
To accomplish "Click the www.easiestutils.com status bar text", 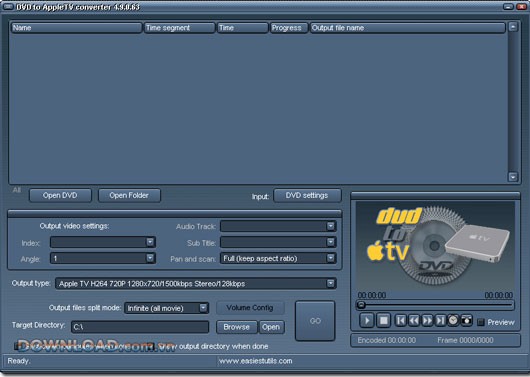I will click(x=256, y=361).
